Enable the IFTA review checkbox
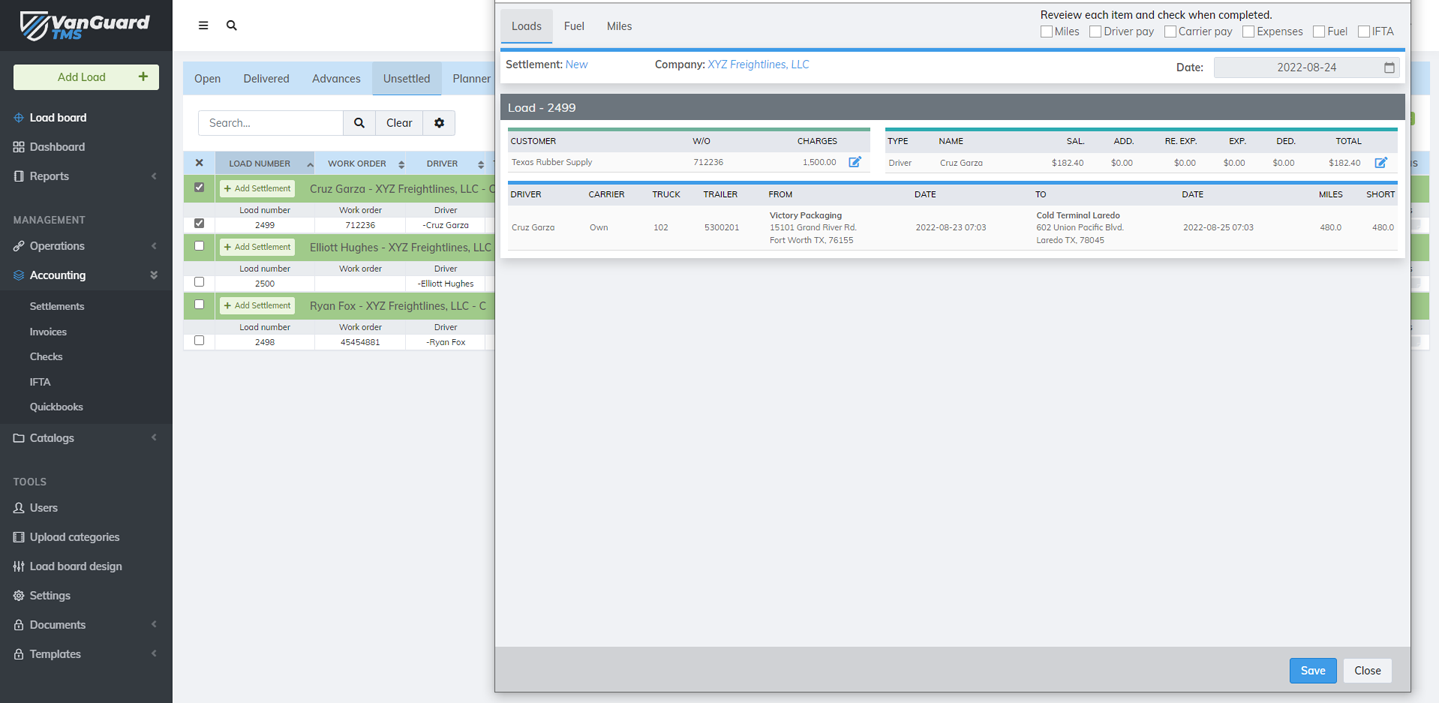 [1363, 32]
